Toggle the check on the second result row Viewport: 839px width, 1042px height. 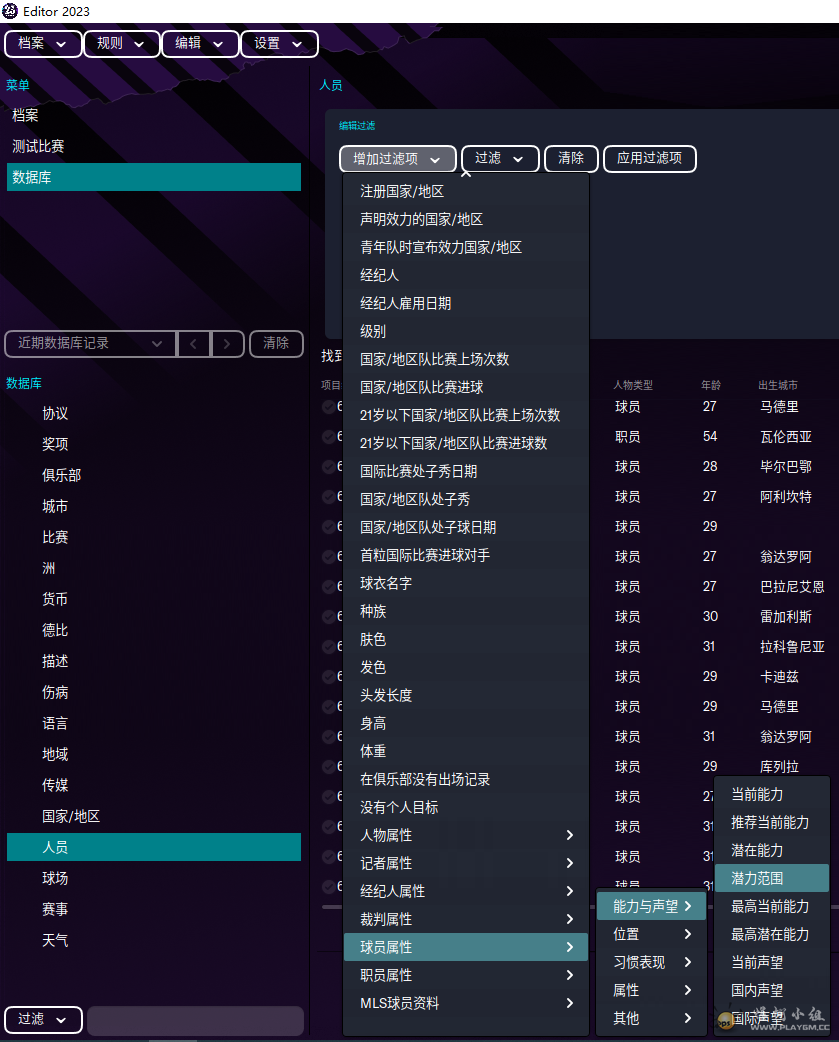tap(329, 437)
